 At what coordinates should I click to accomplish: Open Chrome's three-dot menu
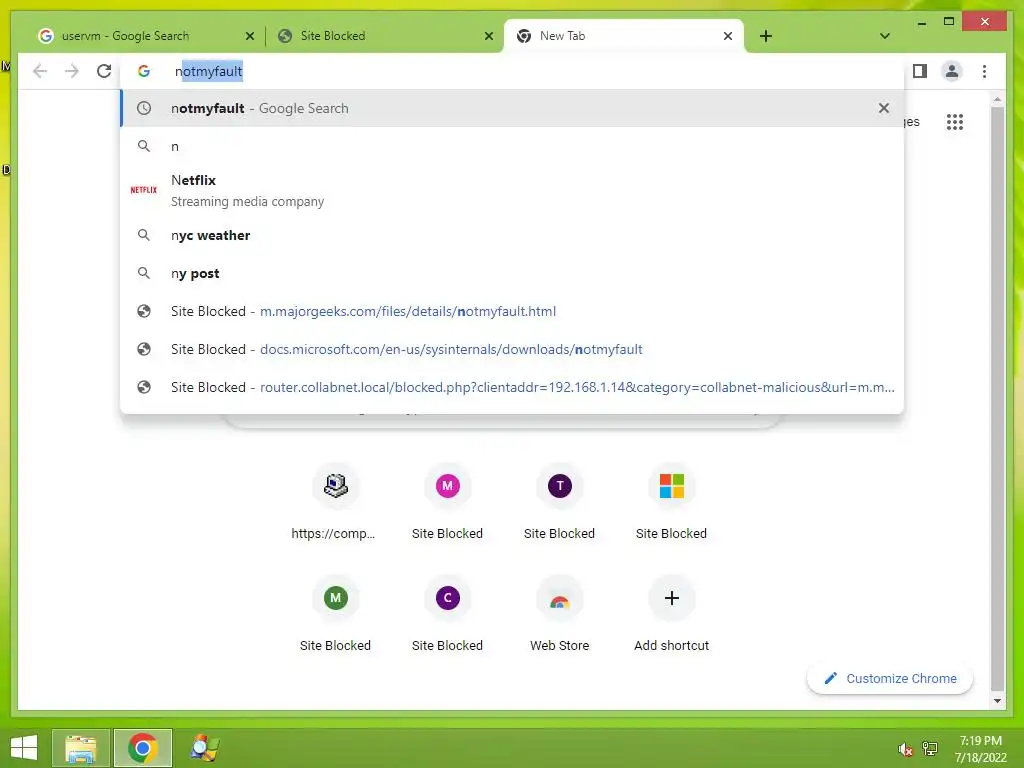click(984, 71)
